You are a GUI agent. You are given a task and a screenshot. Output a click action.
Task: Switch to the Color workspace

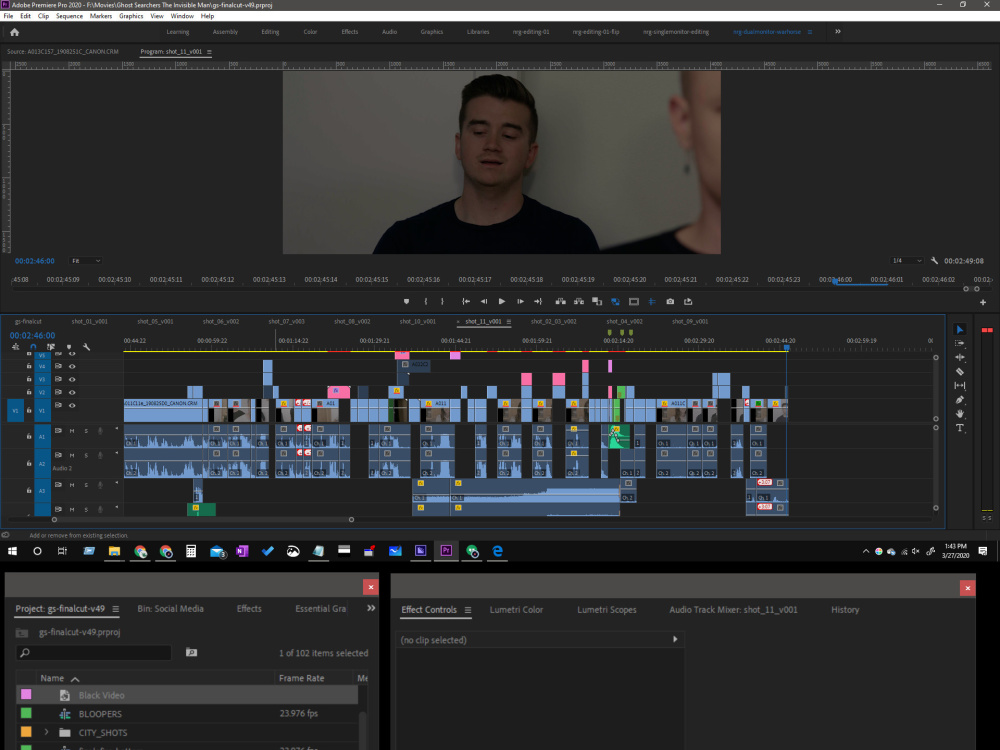tap(310, 32)
